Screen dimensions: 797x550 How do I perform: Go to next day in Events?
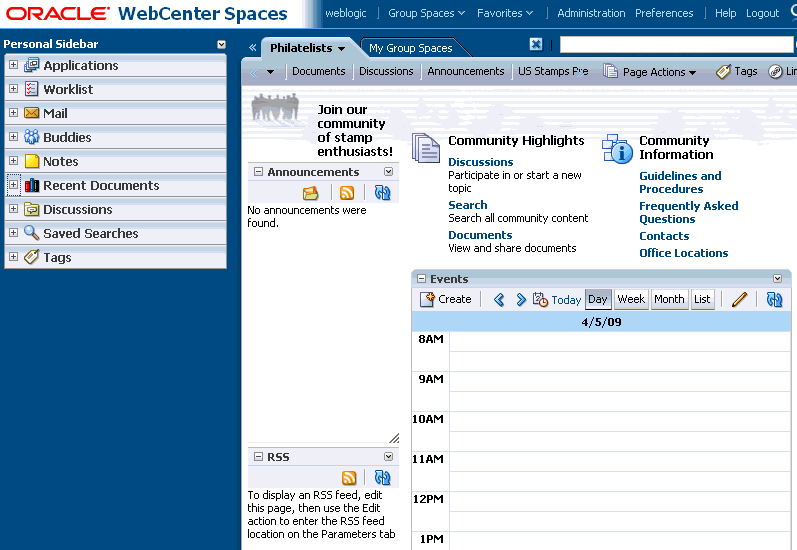coord(520,299)
